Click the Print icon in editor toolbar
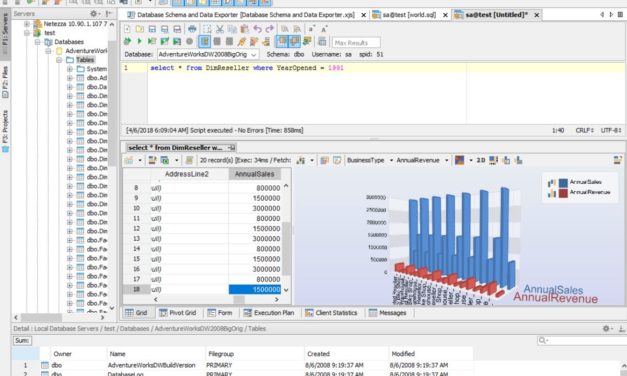 tap(192, 29)
